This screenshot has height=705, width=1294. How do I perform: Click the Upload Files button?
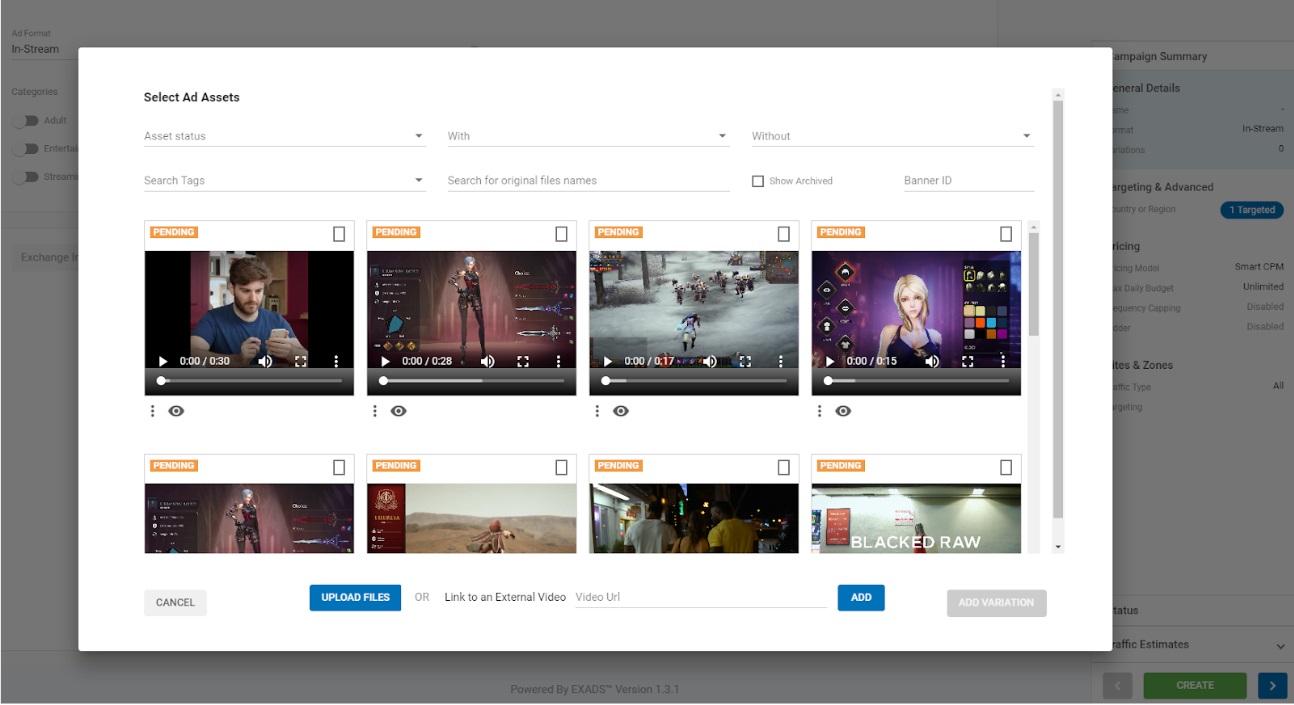[x=355, y=598]
